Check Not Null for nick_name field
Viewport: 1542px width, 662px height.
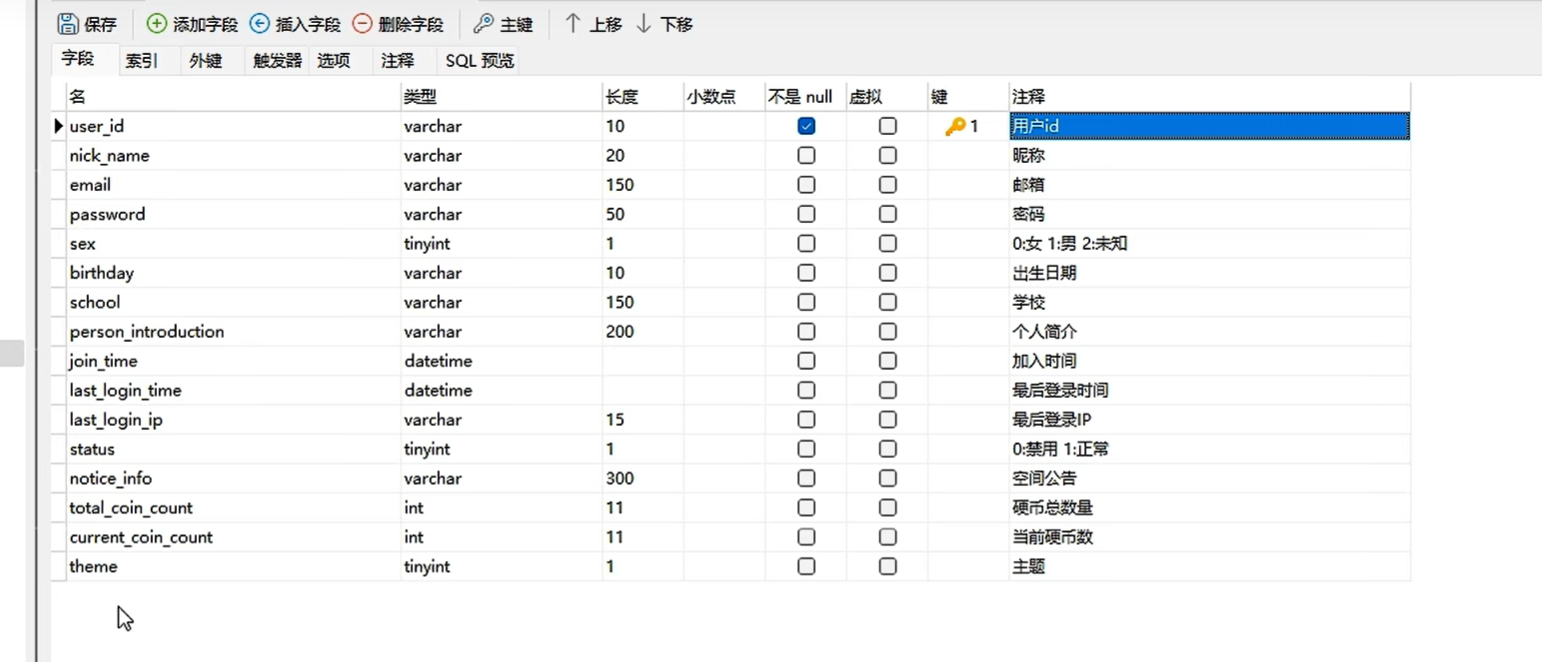click(806, 156)
